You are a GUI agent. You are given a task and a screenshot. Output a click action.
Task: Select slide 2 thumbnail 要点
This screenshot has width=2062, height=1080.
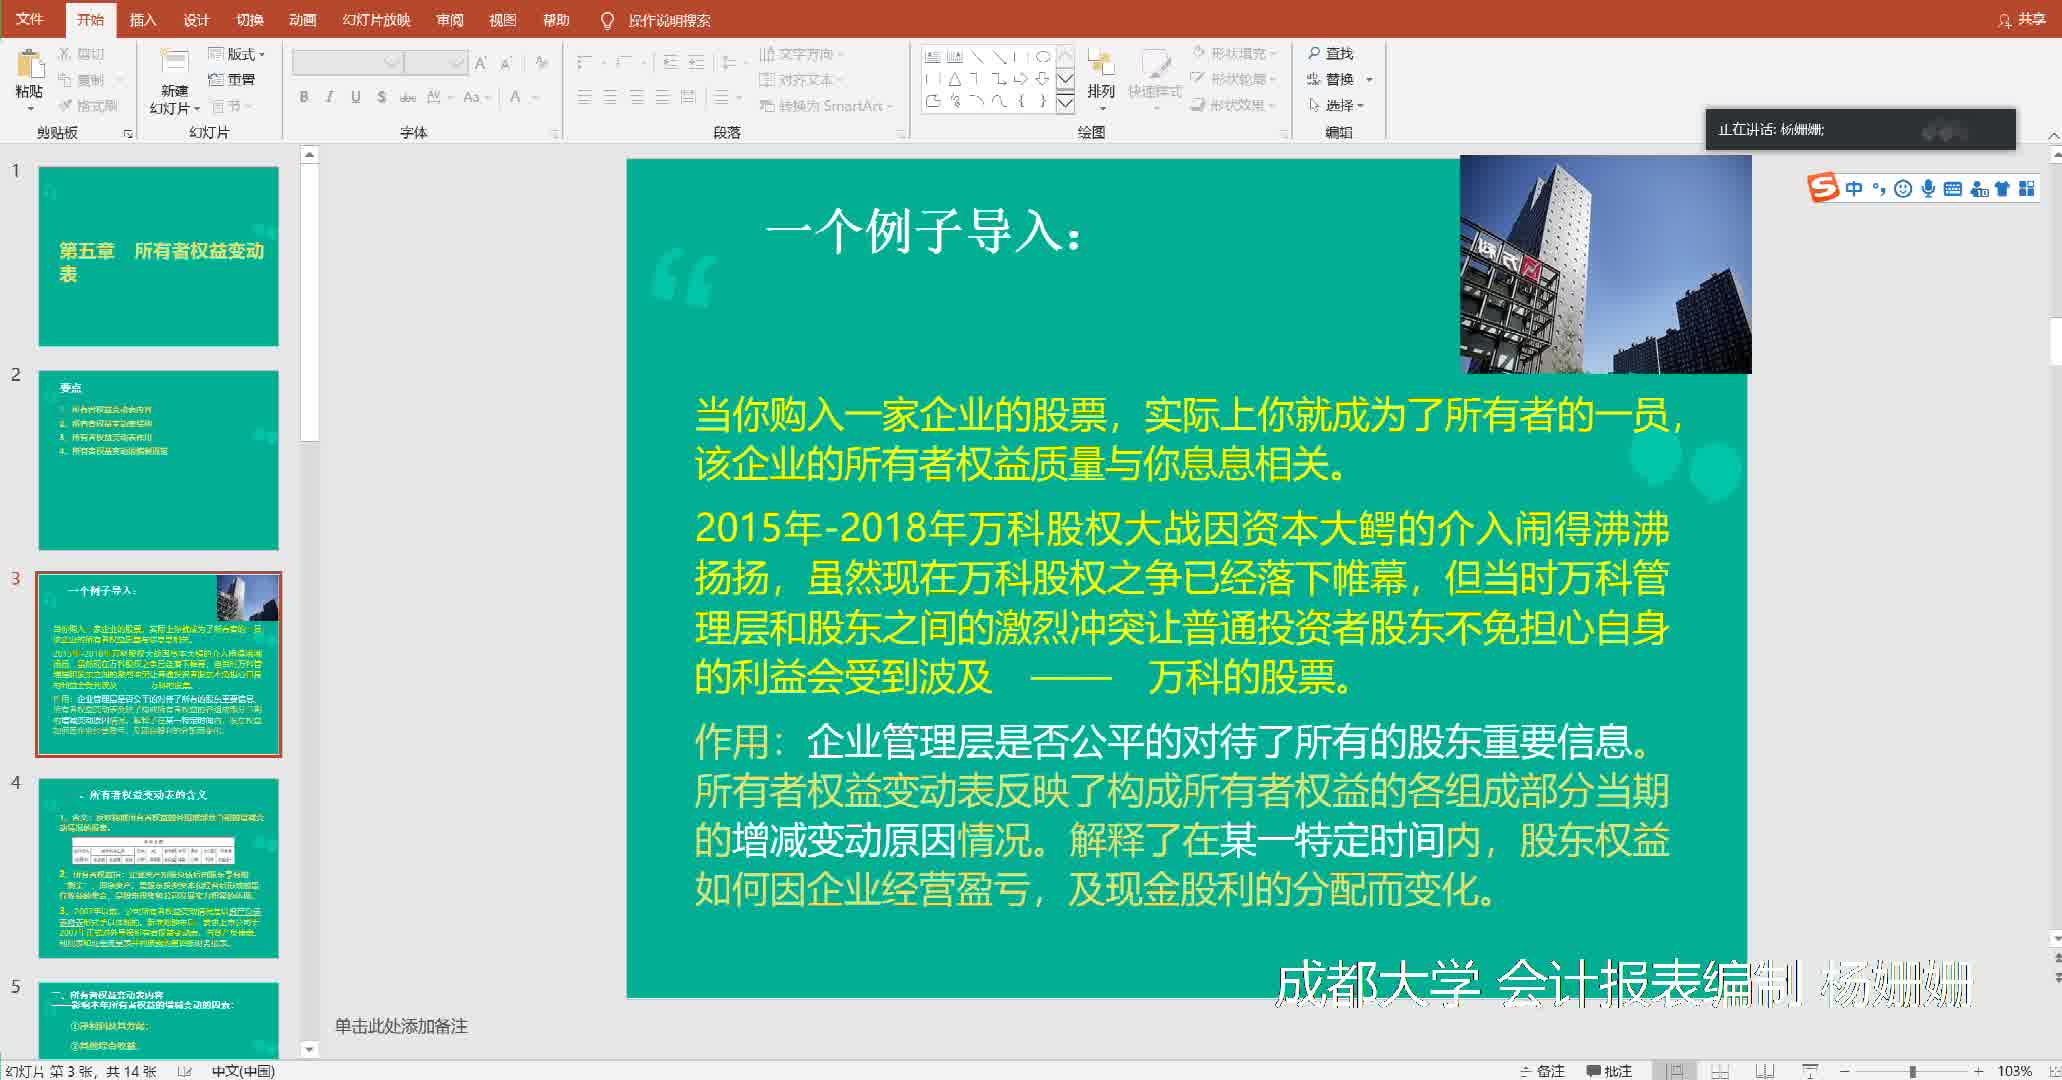pyautogui.click(x=158, y=460)
